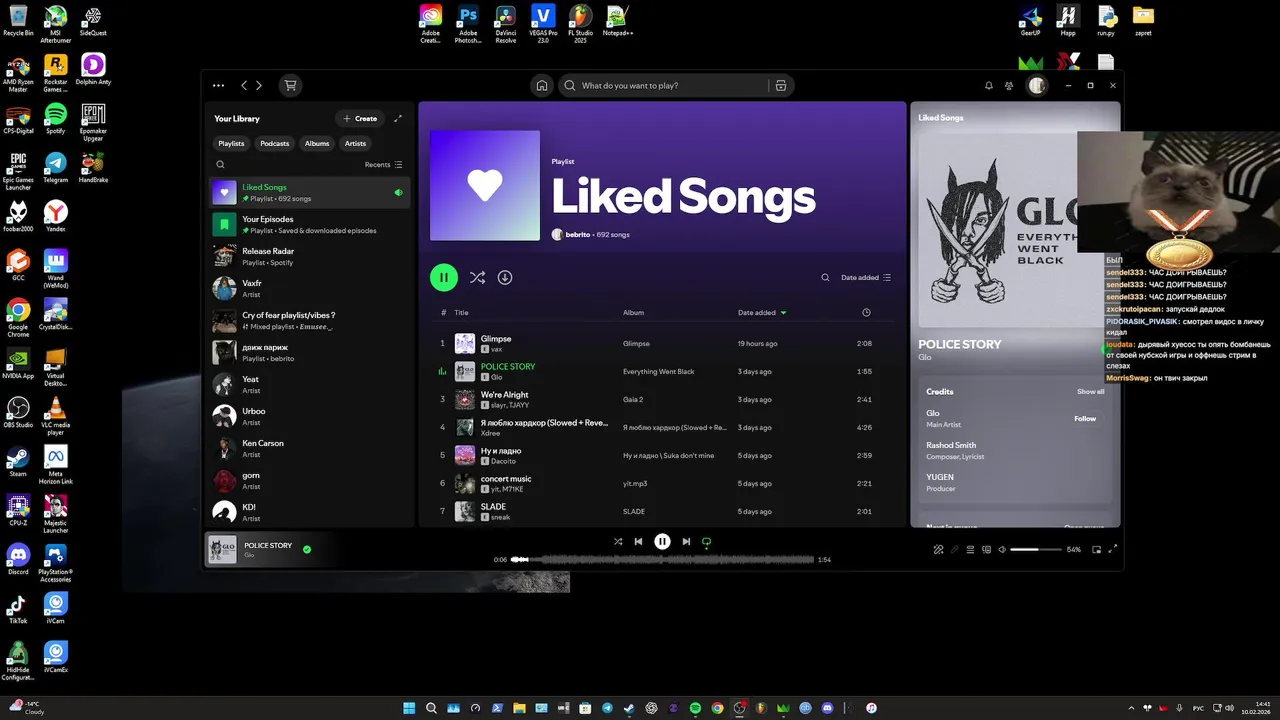Pause using the big green button
This screenshot has width=1280, height=720.
coord(444,277)
